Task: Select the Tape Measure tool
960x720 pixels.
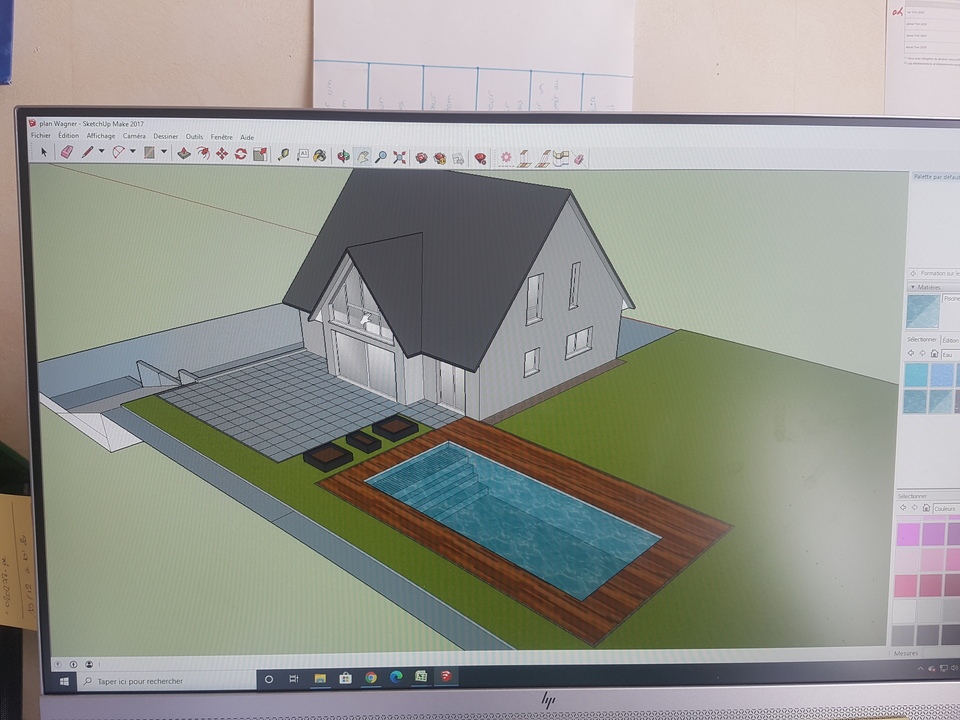Action: tap(283, 155)
